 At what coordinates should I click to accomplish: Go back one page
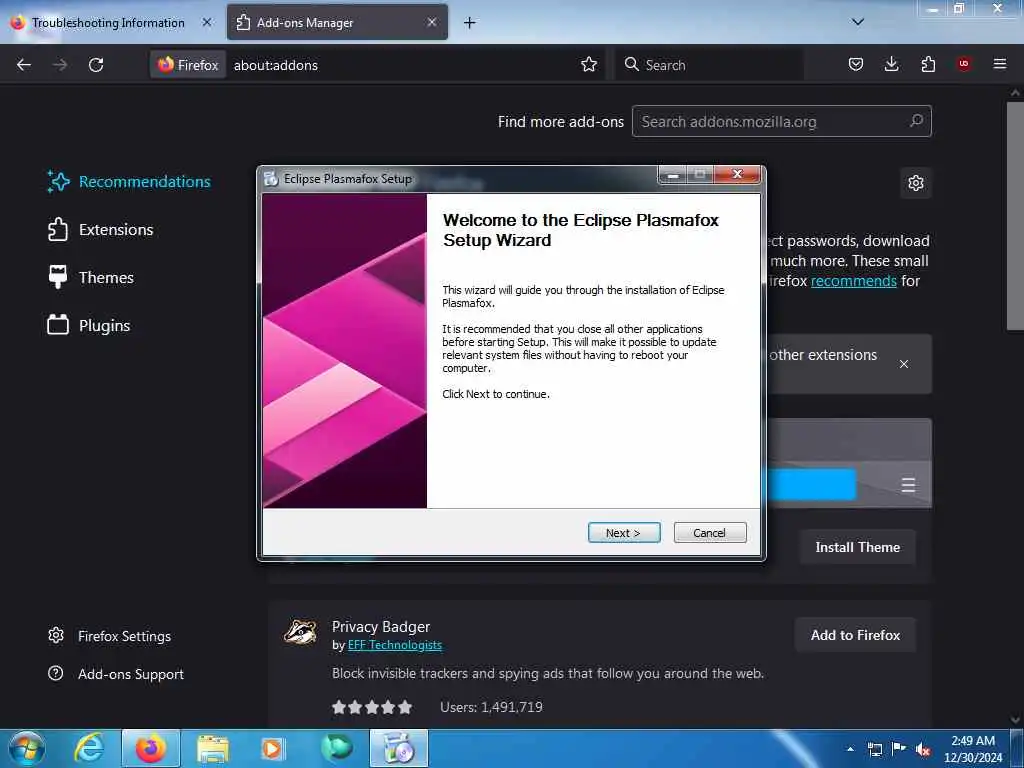pos(24,65)
